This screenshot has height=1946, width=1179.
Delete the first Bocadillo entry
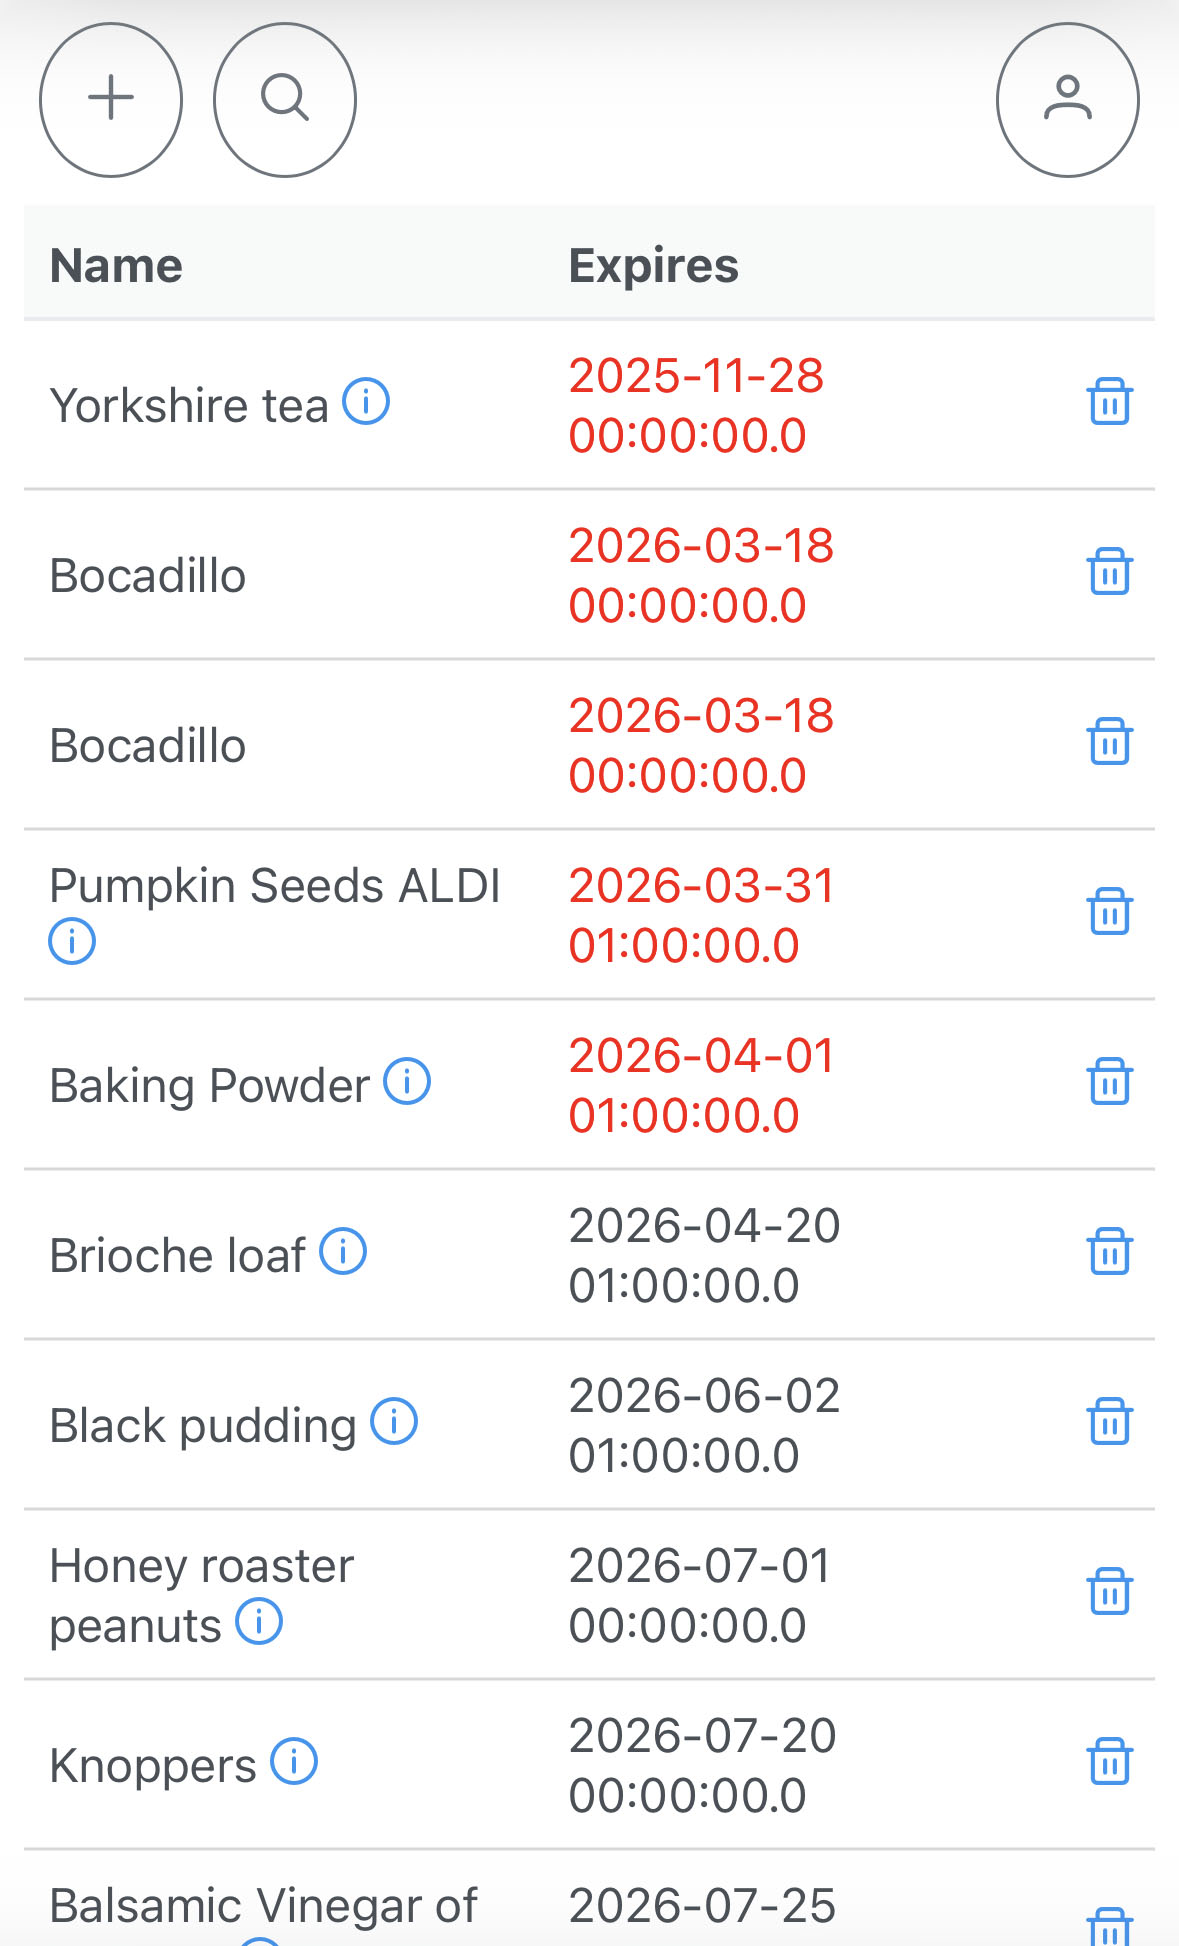point(1109,573)
